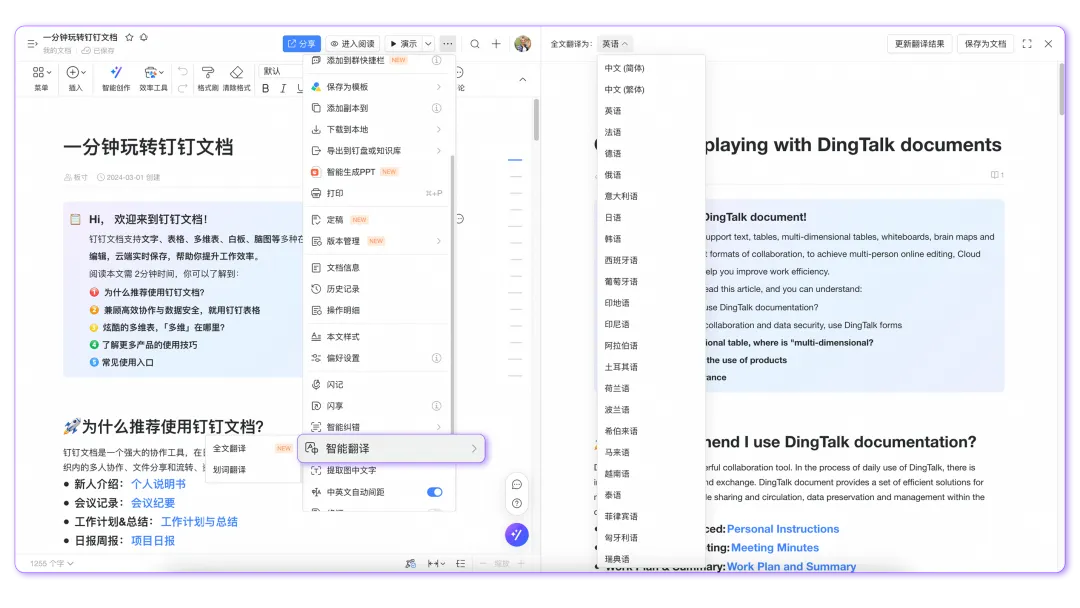The height and width of the screenshot is (608, 1080).
Task: Toggle 中英文自动间距 switch
Action: [435, 492]
